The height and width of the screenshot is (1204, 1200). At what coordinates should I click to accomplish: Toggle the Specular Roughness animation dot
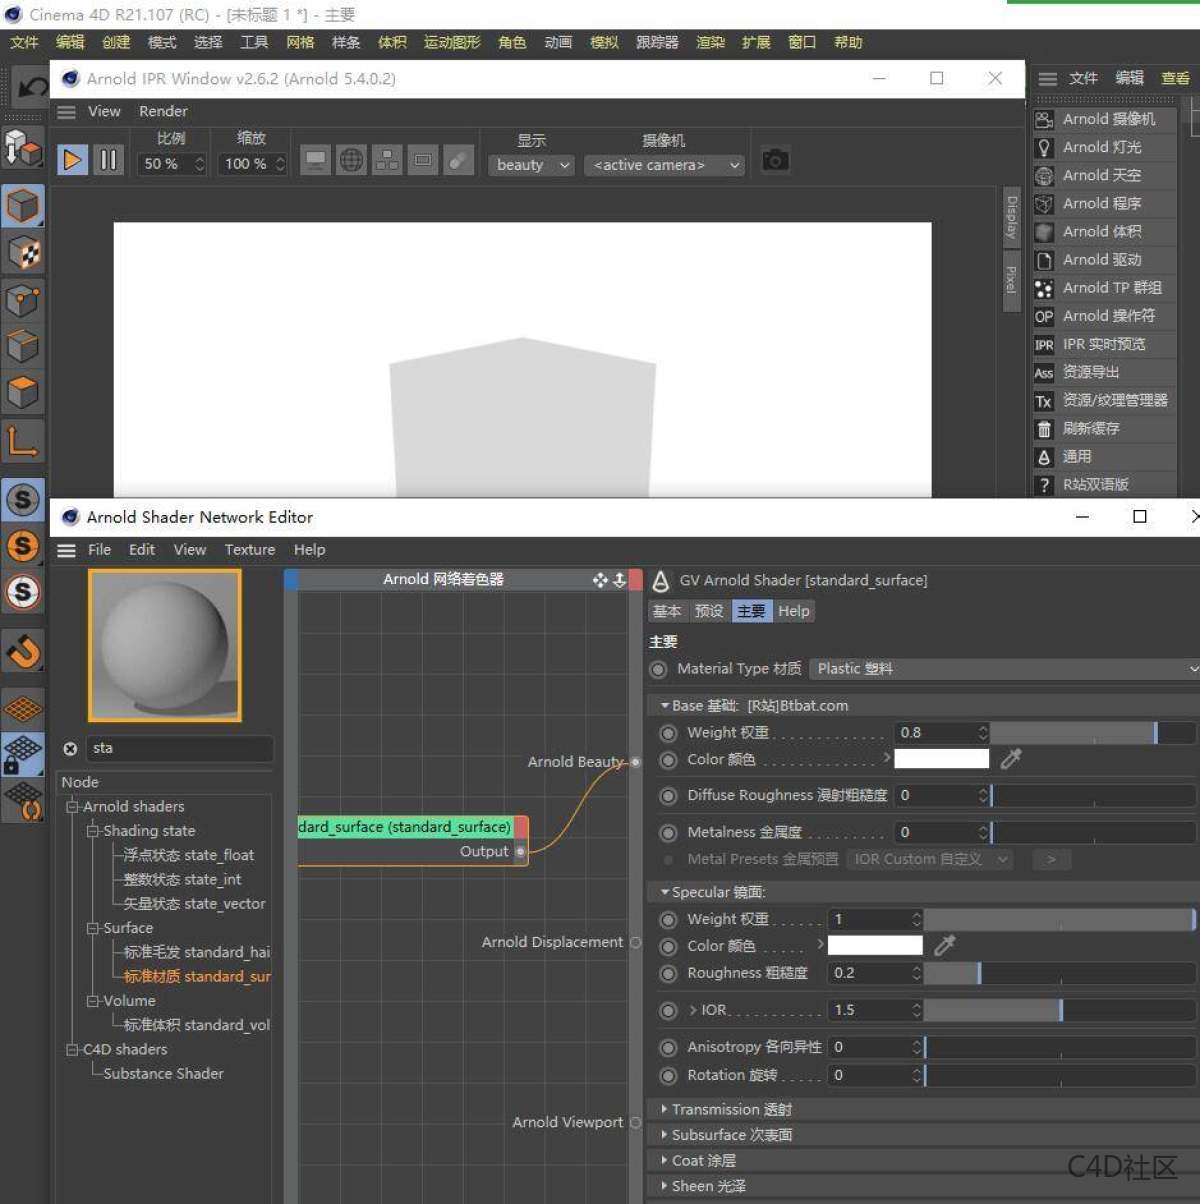tap(668, 973)
